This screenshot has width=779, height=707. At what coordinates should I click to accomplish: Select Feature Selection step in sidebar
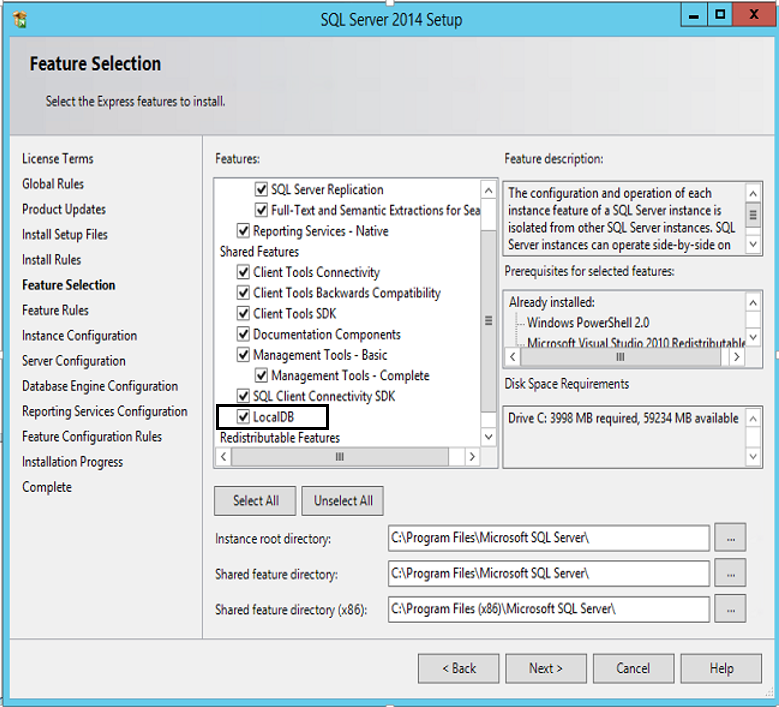[x=69, y=285]
